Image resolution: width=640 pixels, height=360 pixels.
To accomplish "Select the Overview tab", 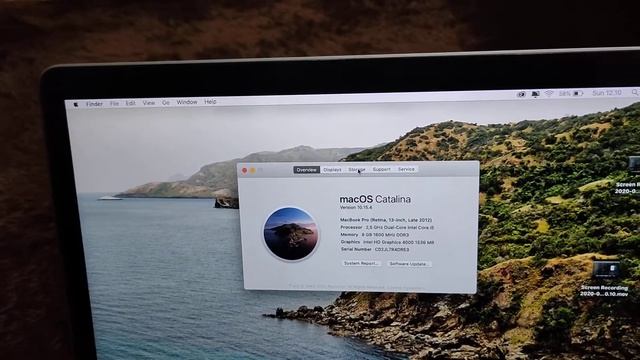I will [x=307, y=170].
